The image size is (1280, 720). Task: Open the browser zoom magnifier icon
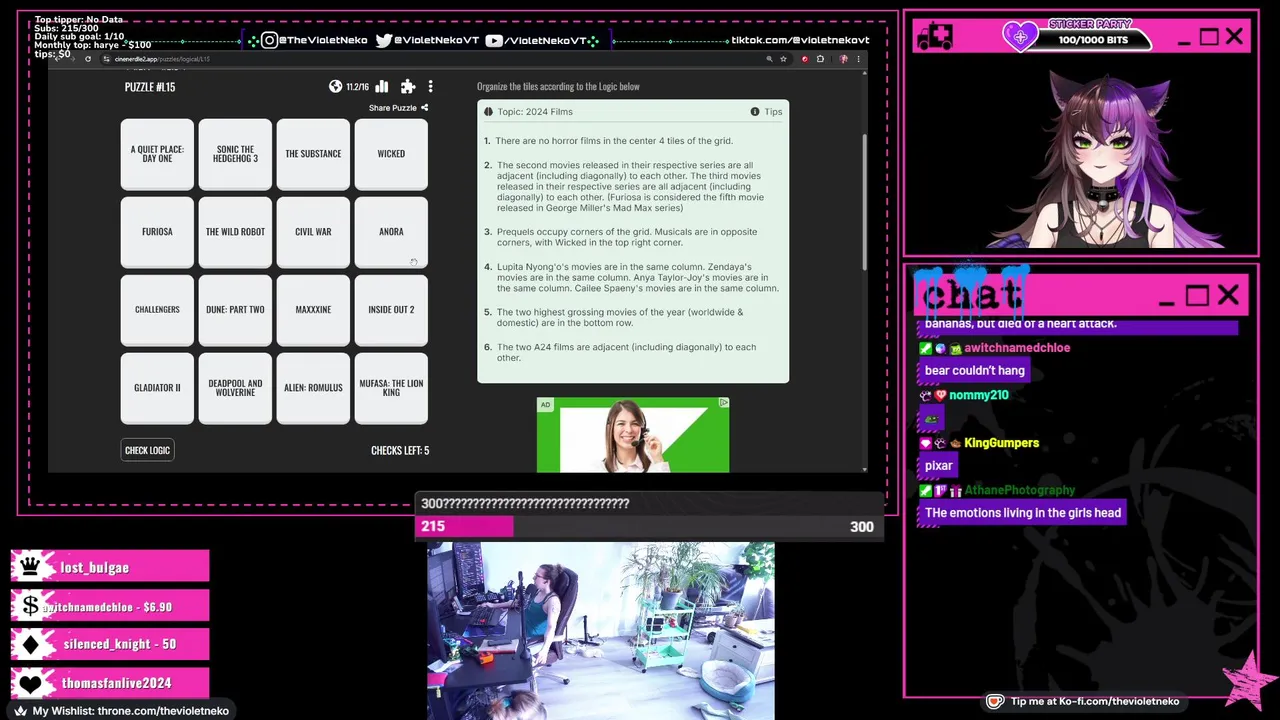[x=769, y=59]
